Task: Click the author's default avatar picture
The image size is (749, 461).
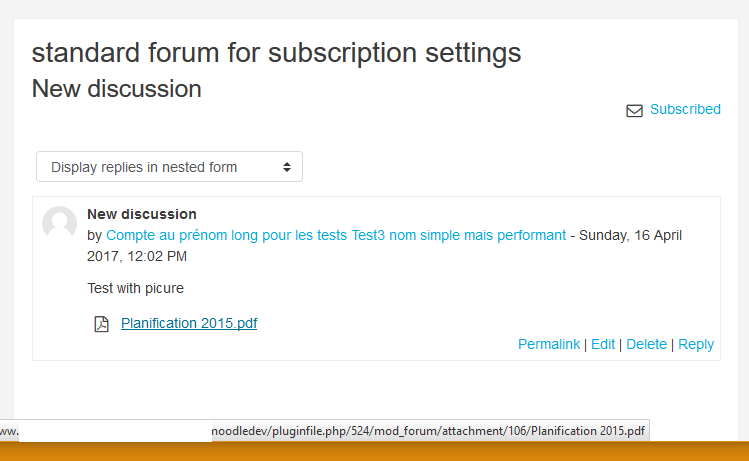Action: click(59, 223)
